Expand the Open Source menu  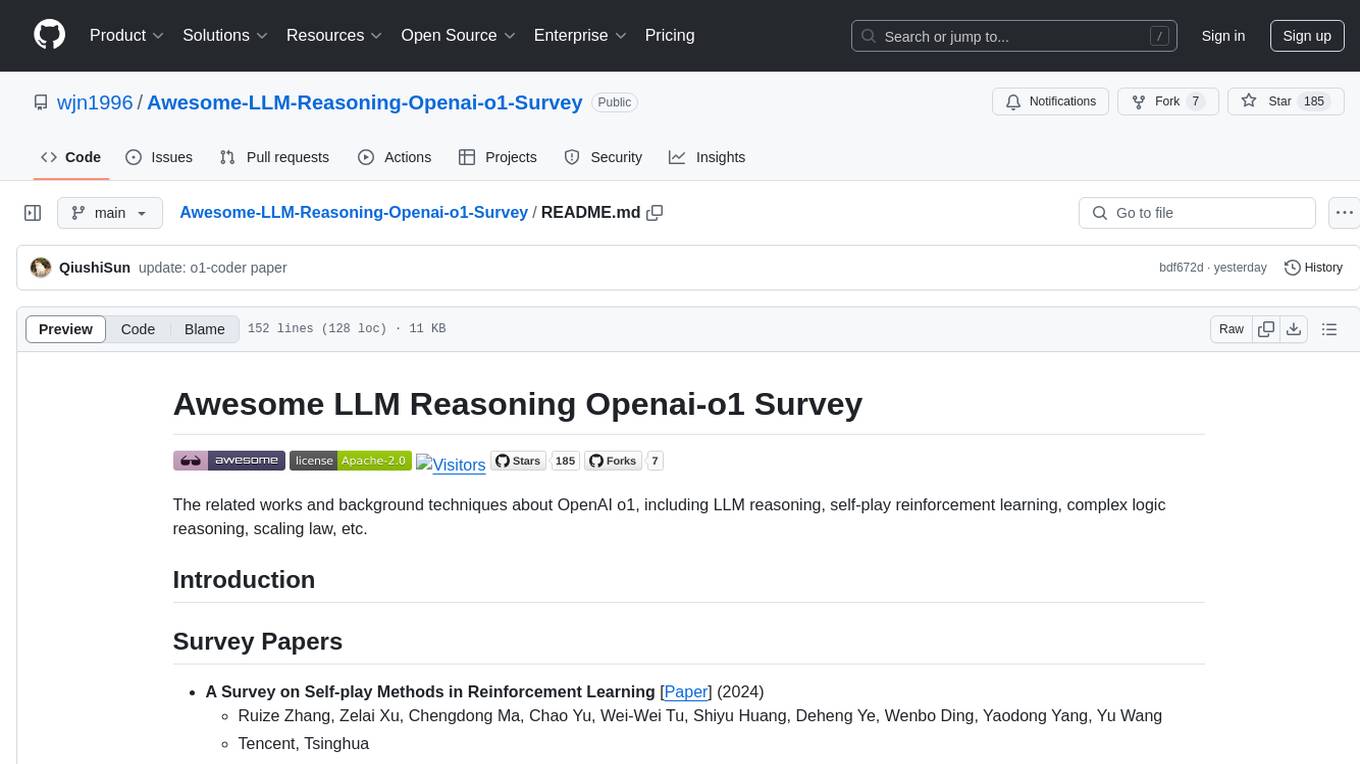click(458, 35)
